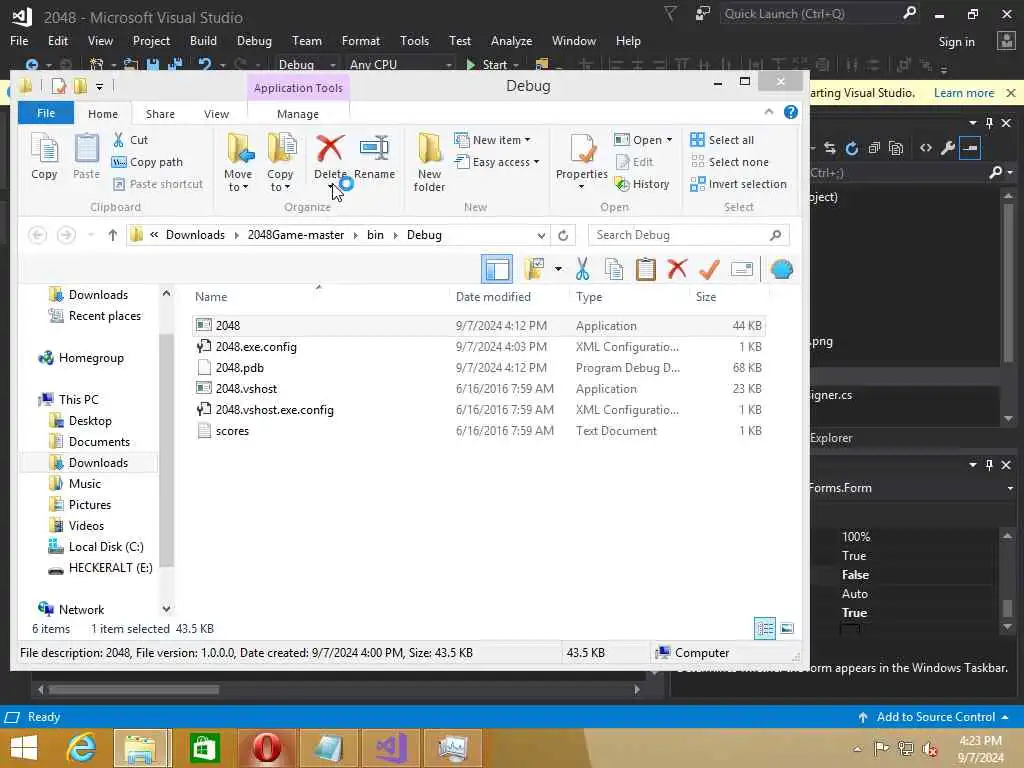Click Select none in the ribbon
The width and height of the screenshot is (1024, 768).
coord(729,162)
